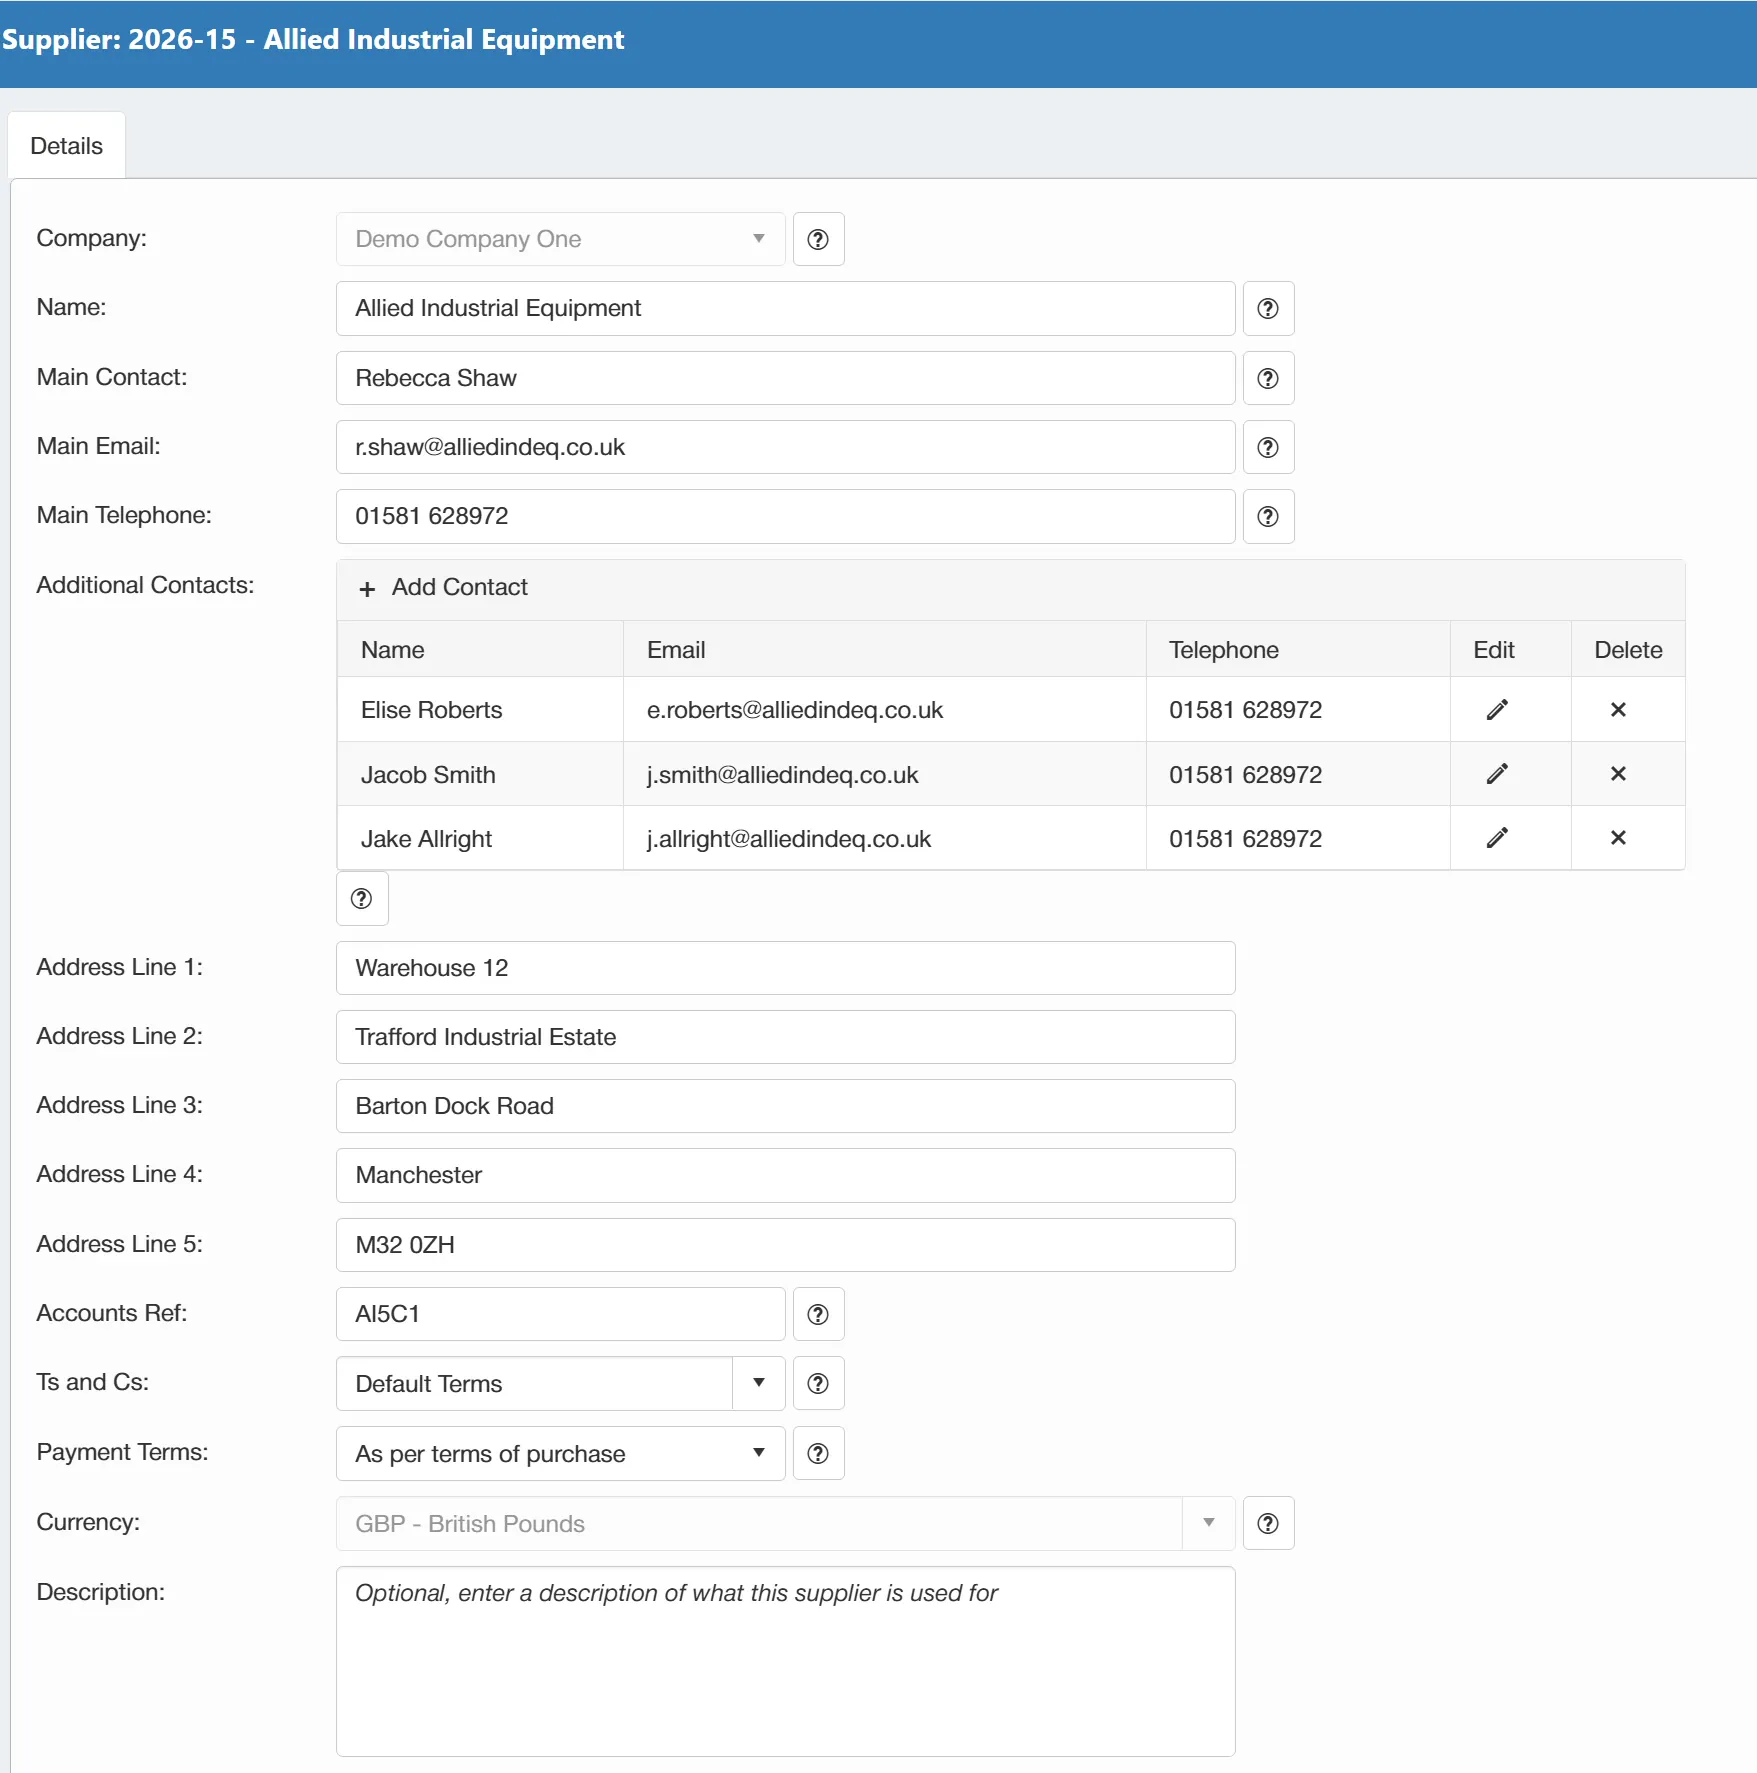Click the Main Contact field with Rebecca Shaw
This screenshot has height=1773, width=1757.
pyautogui.click(x=786, y=378)
